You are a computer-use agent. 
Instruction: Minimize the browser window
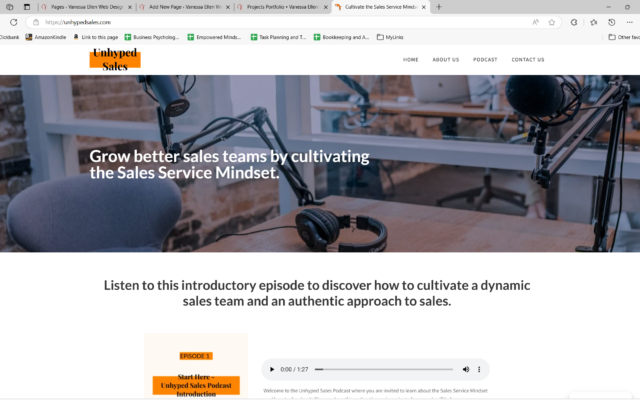tap(609, 7)
